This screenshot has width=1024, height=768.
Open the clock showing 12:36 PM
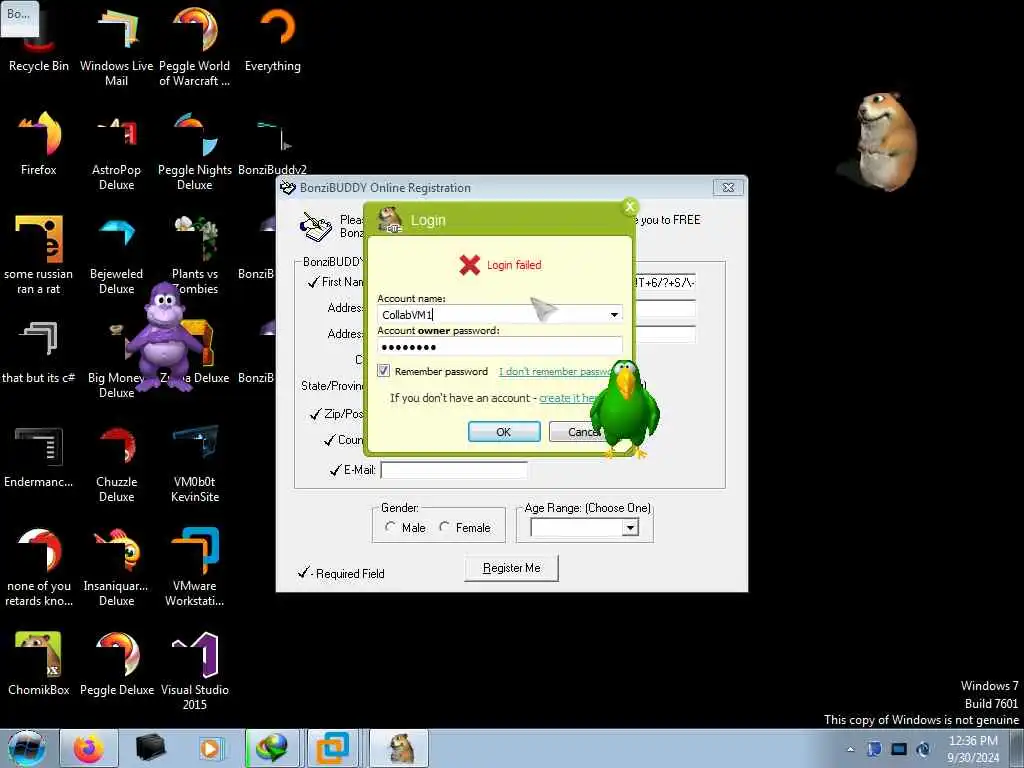973,749
